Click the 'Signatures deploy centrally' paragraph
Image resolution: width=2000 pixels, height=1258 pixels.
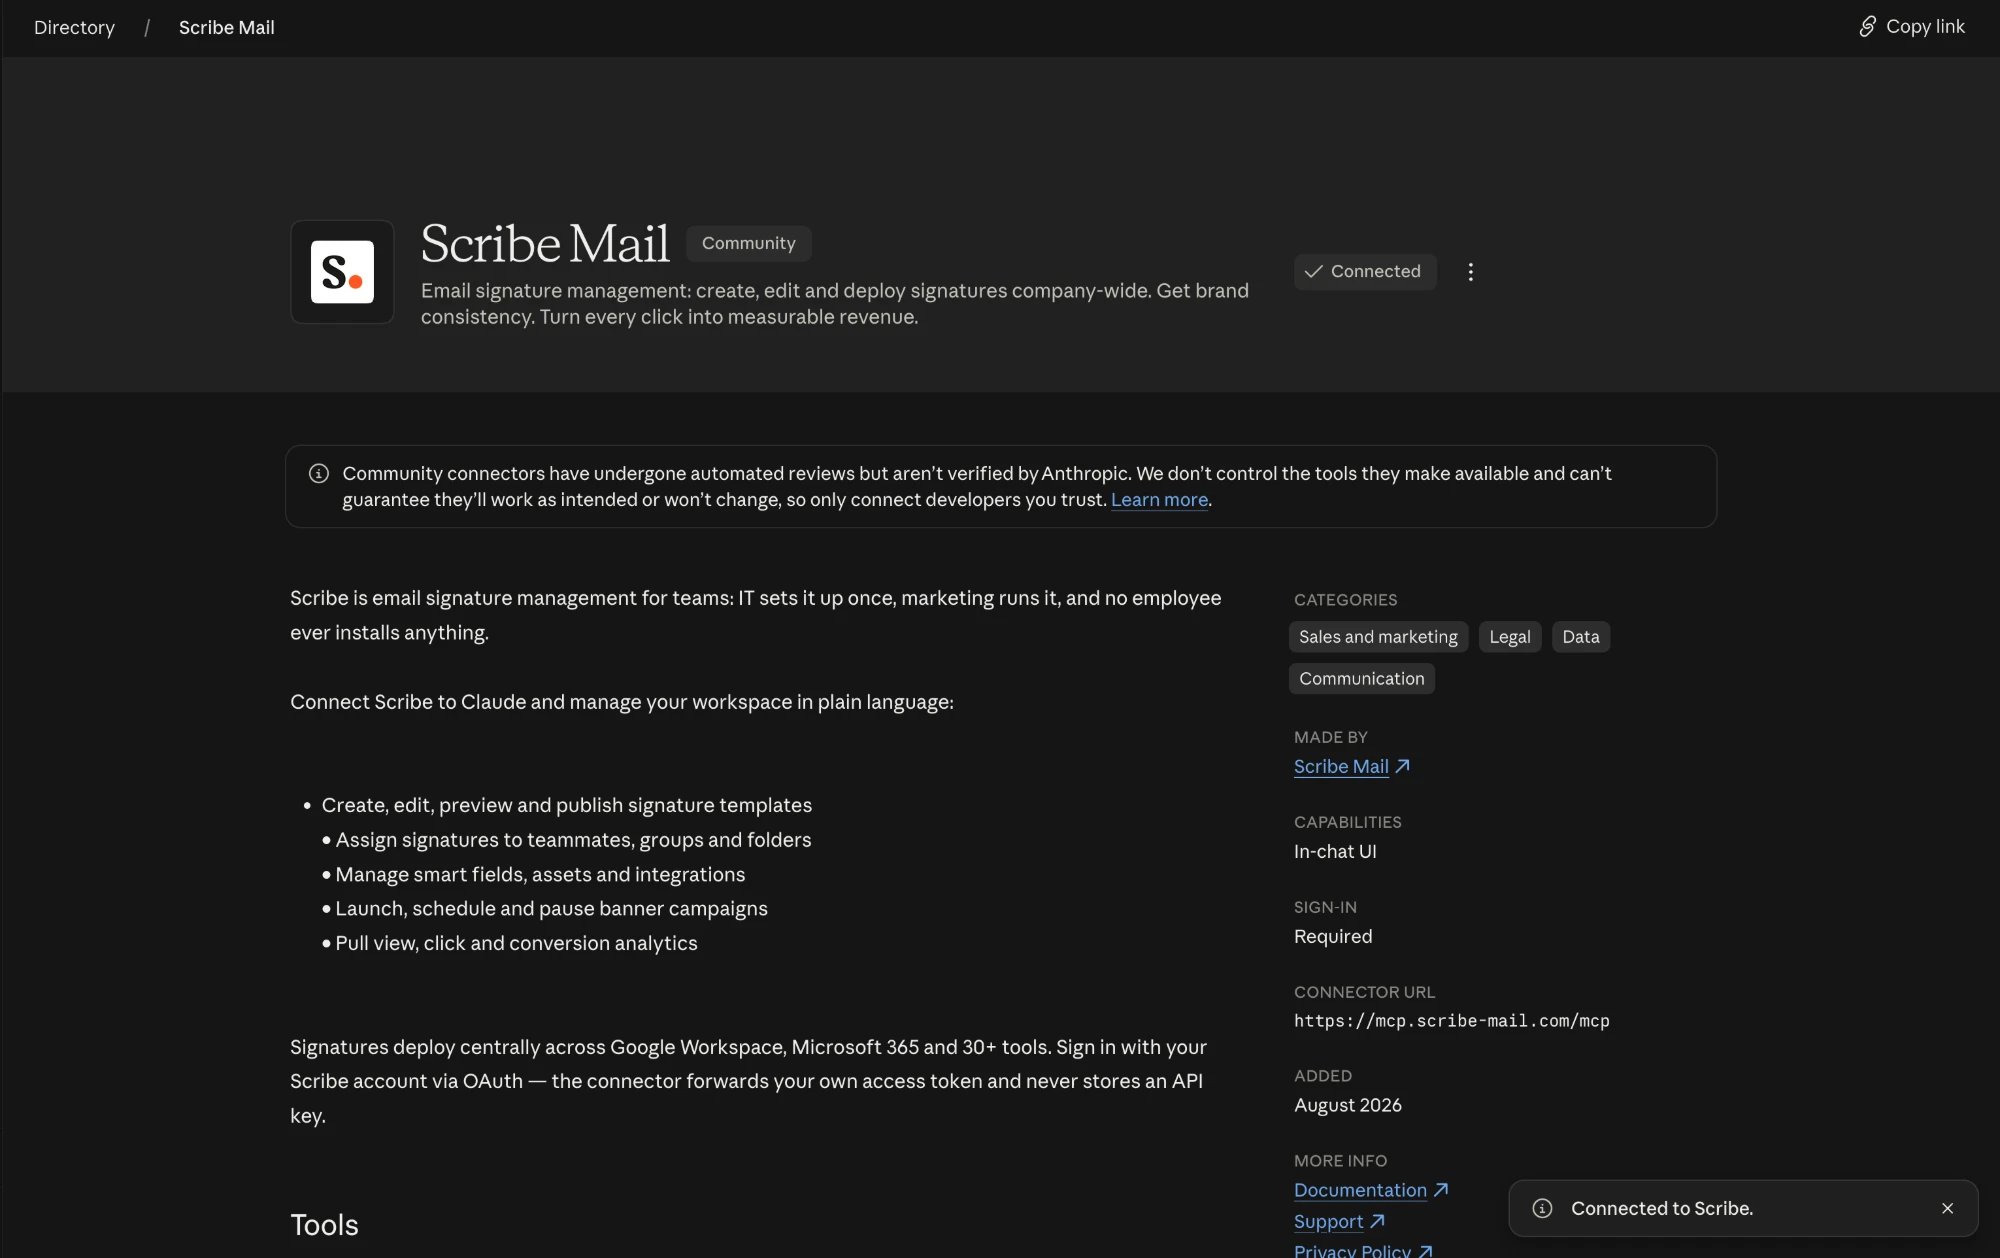[x=749, y=1081]
